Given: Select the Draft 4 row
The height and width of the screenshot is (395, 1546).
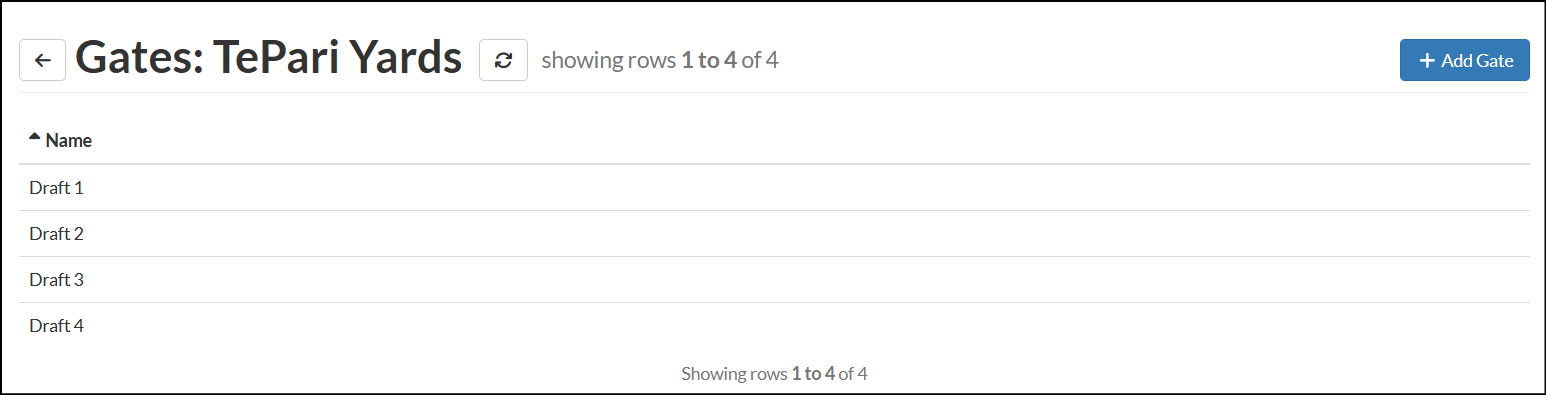Looking at the screenshot, I should pyautogui.click(x=774, y=325).
